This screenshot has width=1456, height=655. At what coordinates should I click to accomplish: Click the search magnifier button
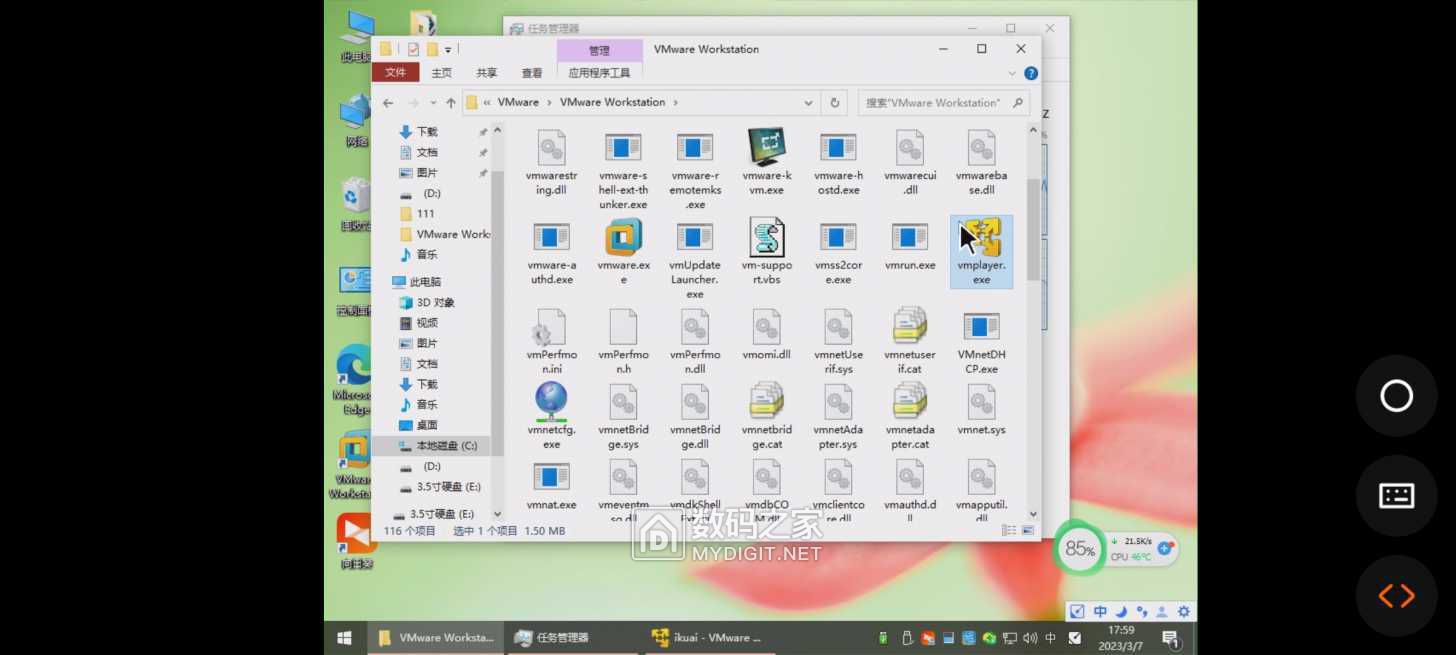coord(1018,102)
